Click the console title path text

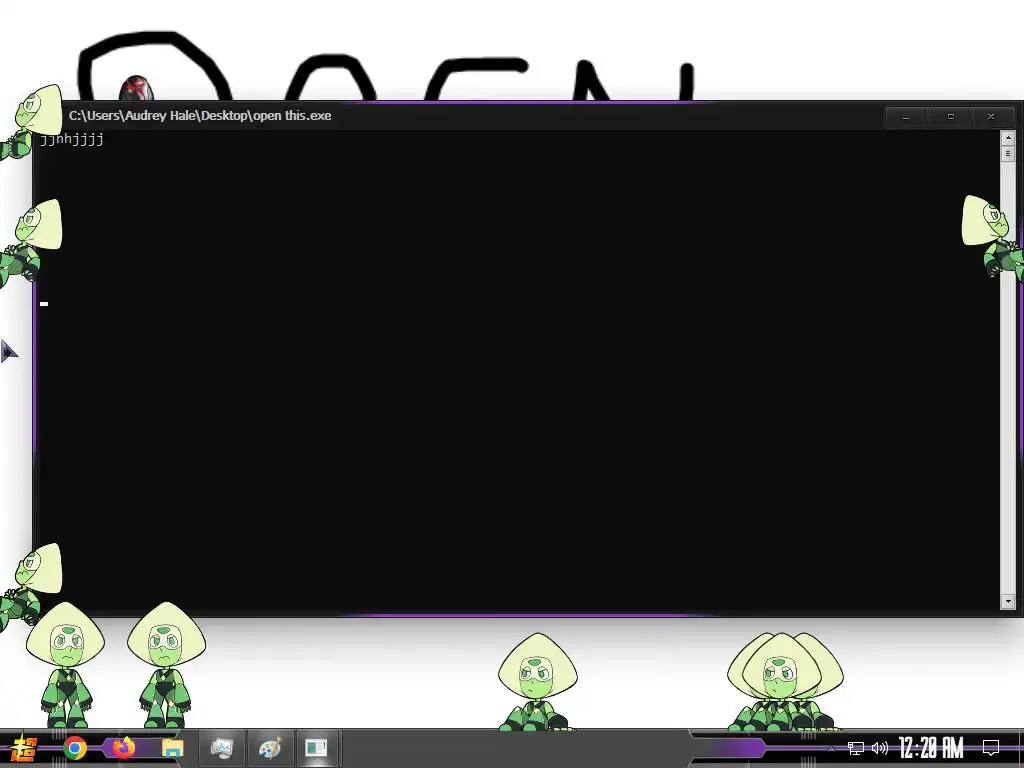point(200,116)
